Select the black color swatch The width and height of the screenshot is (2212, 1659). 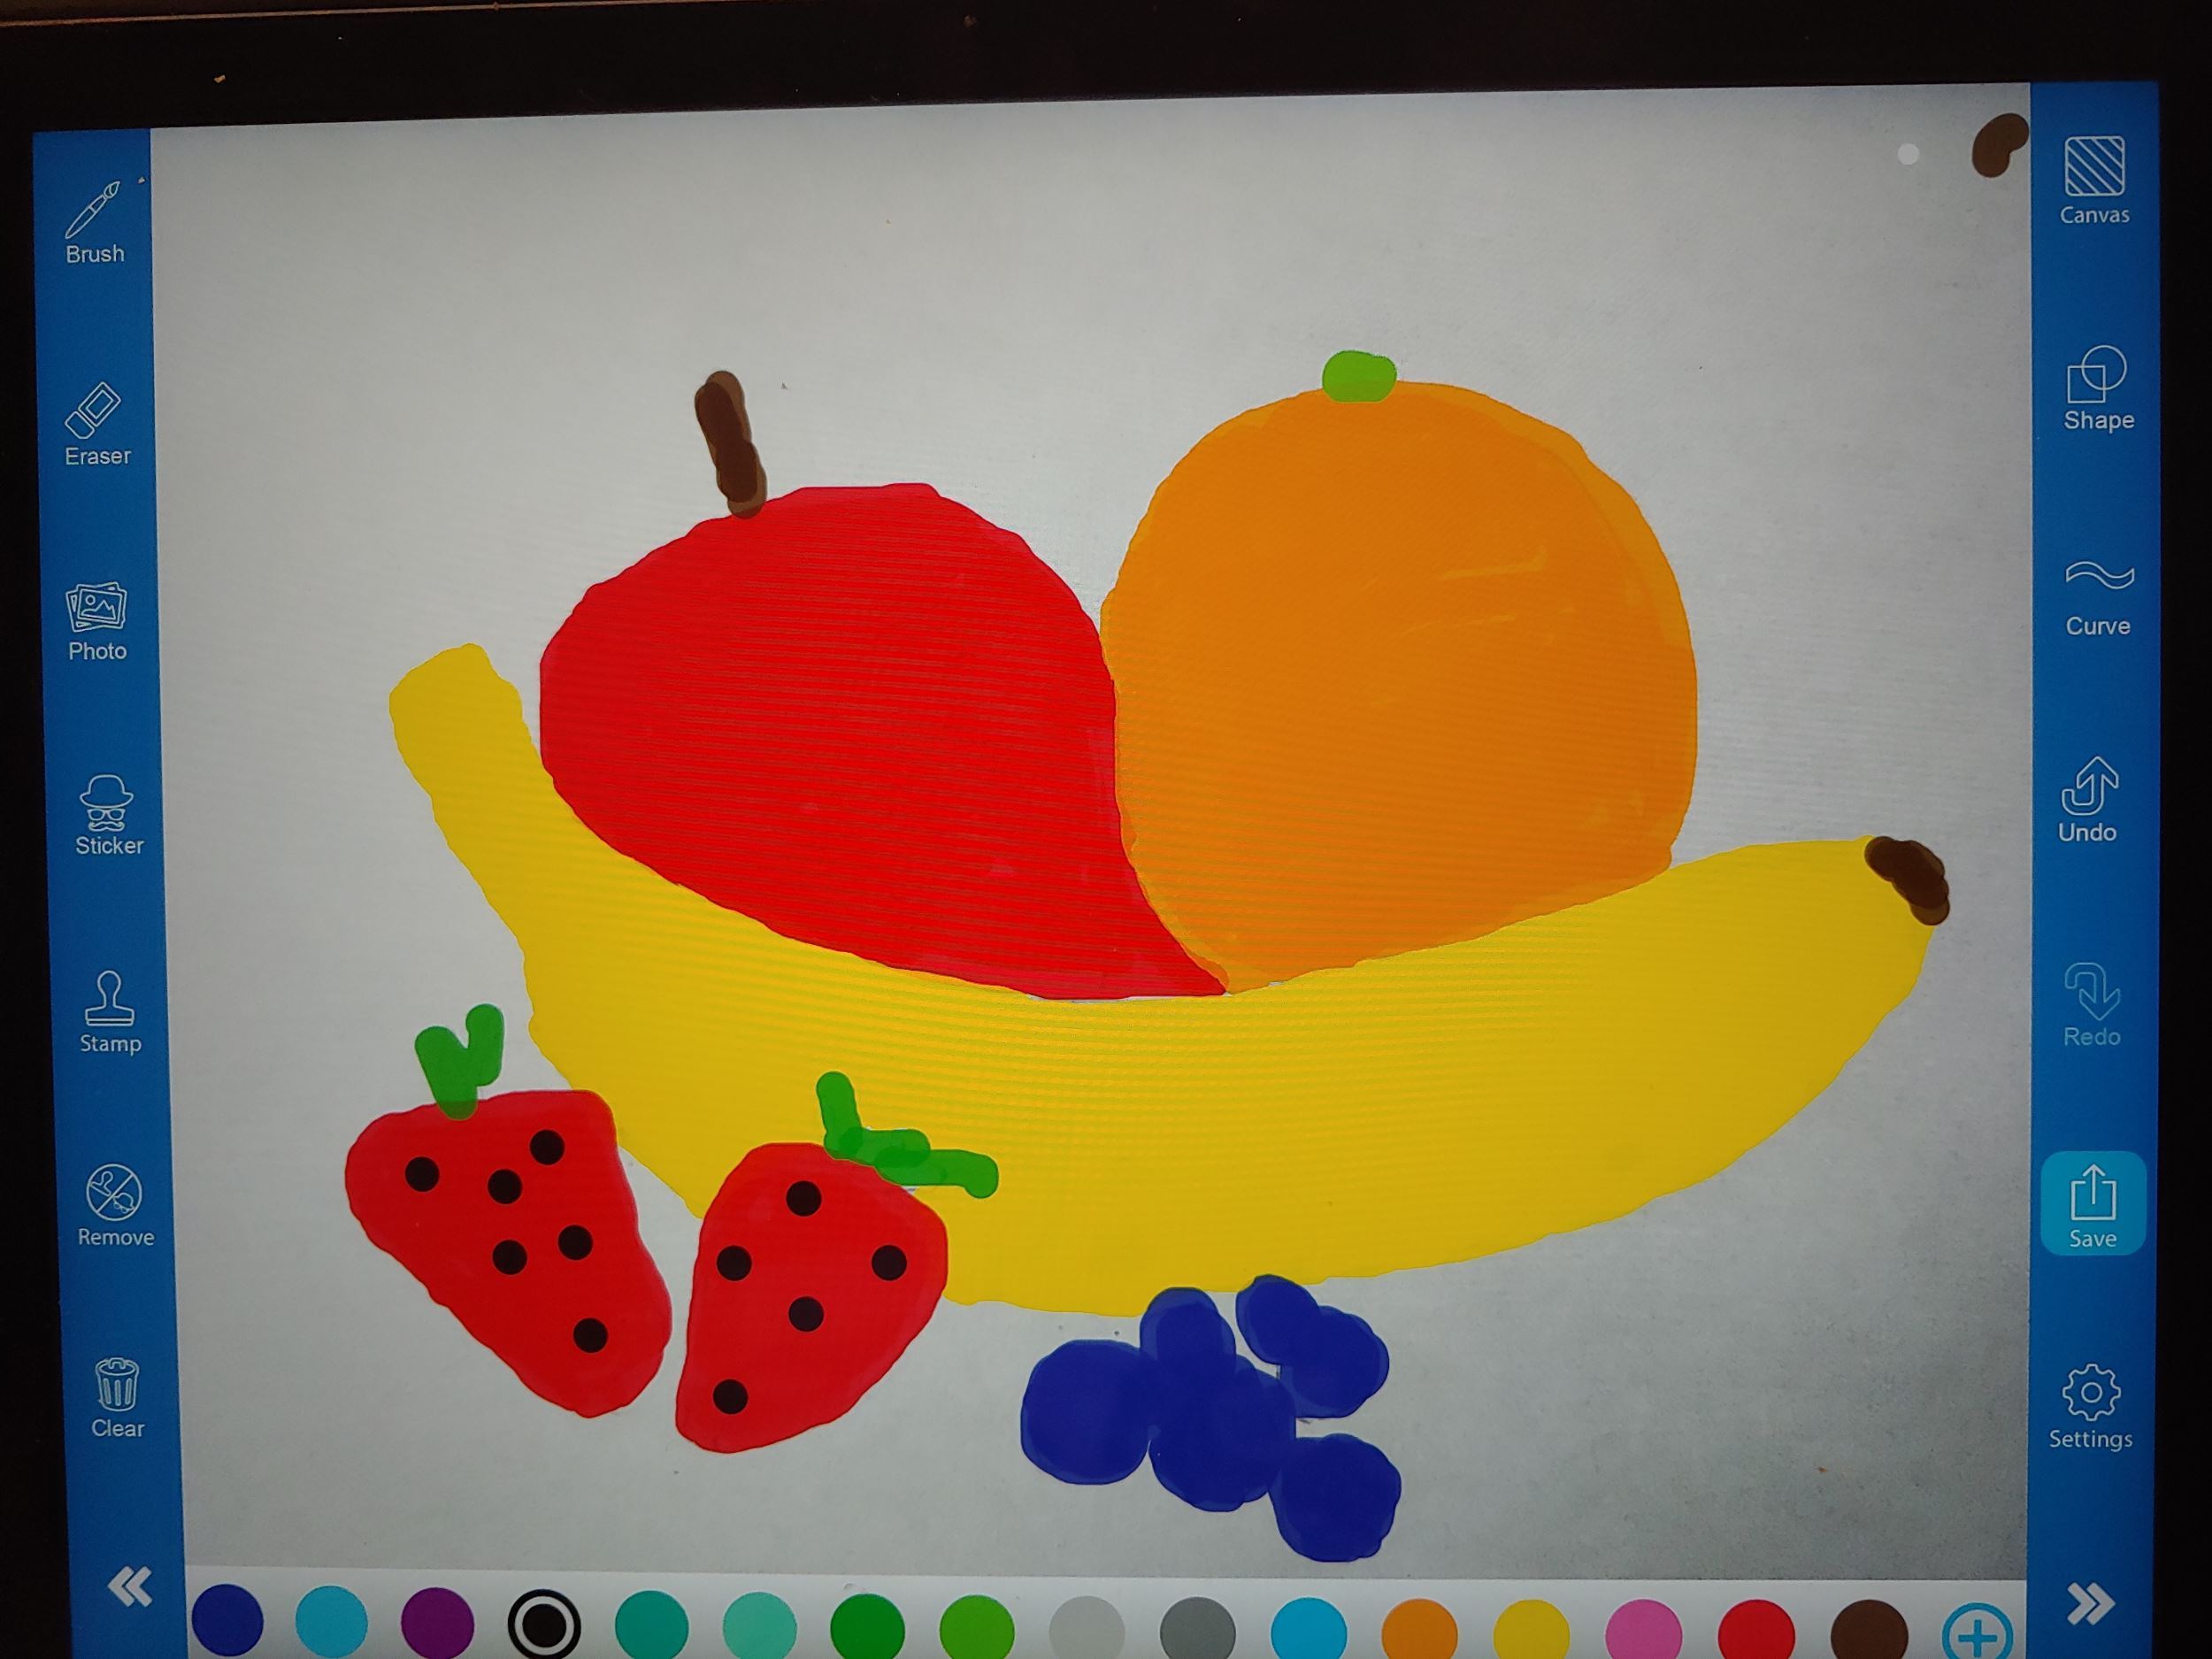544,1625
